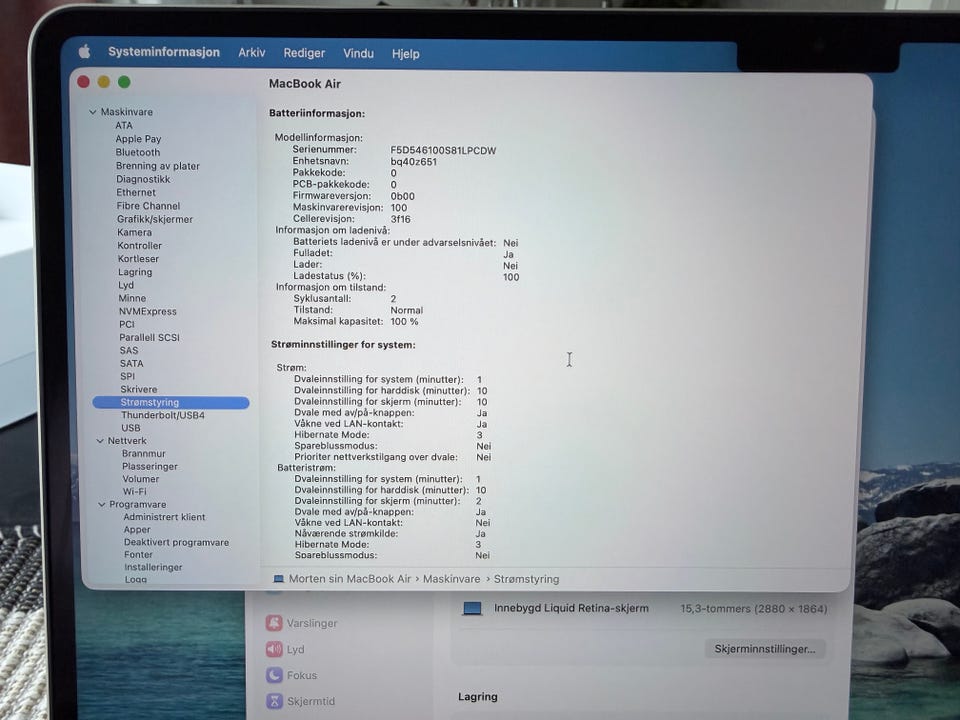This screenshot has width=960, height=720.
Task: Open the Apple menu
Action: click(x=84, y=51)
